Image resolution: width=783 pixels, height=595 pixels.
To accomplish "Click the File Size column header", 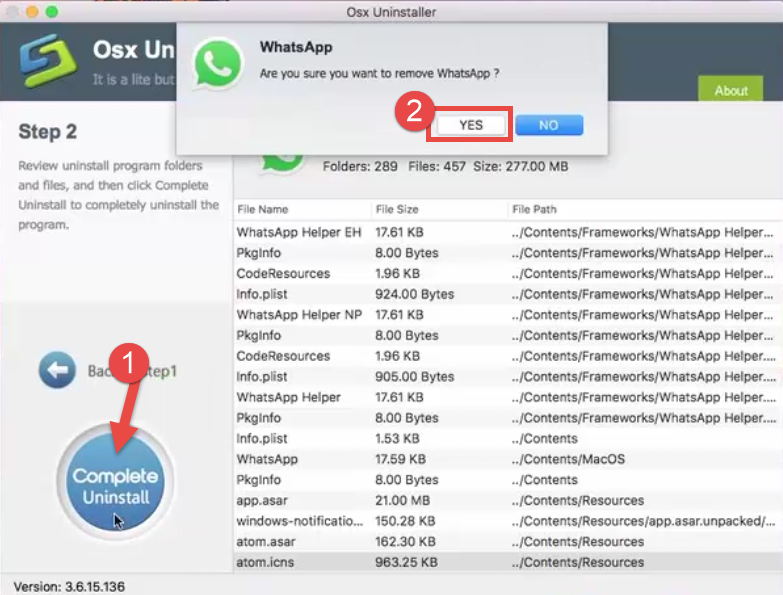I will [439, 209].
